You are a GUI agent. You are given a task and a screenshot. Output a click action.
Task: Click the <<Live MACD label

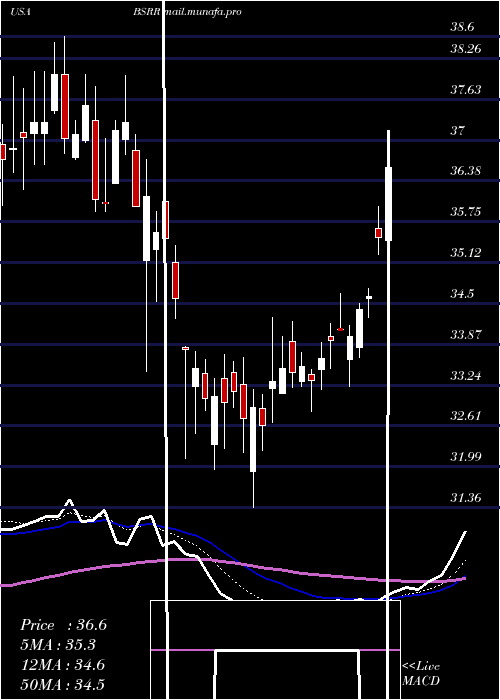click(x=421, y=673)
